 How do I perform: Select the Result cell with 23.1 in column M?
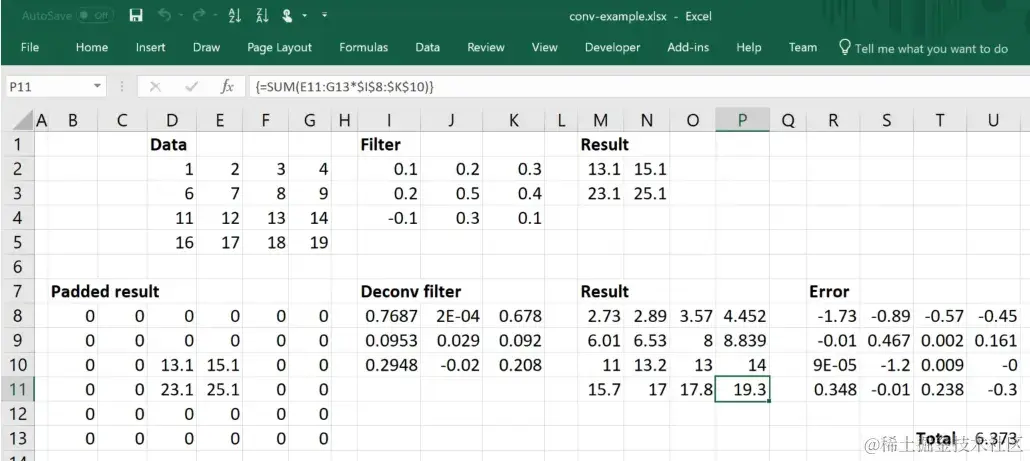600,194
